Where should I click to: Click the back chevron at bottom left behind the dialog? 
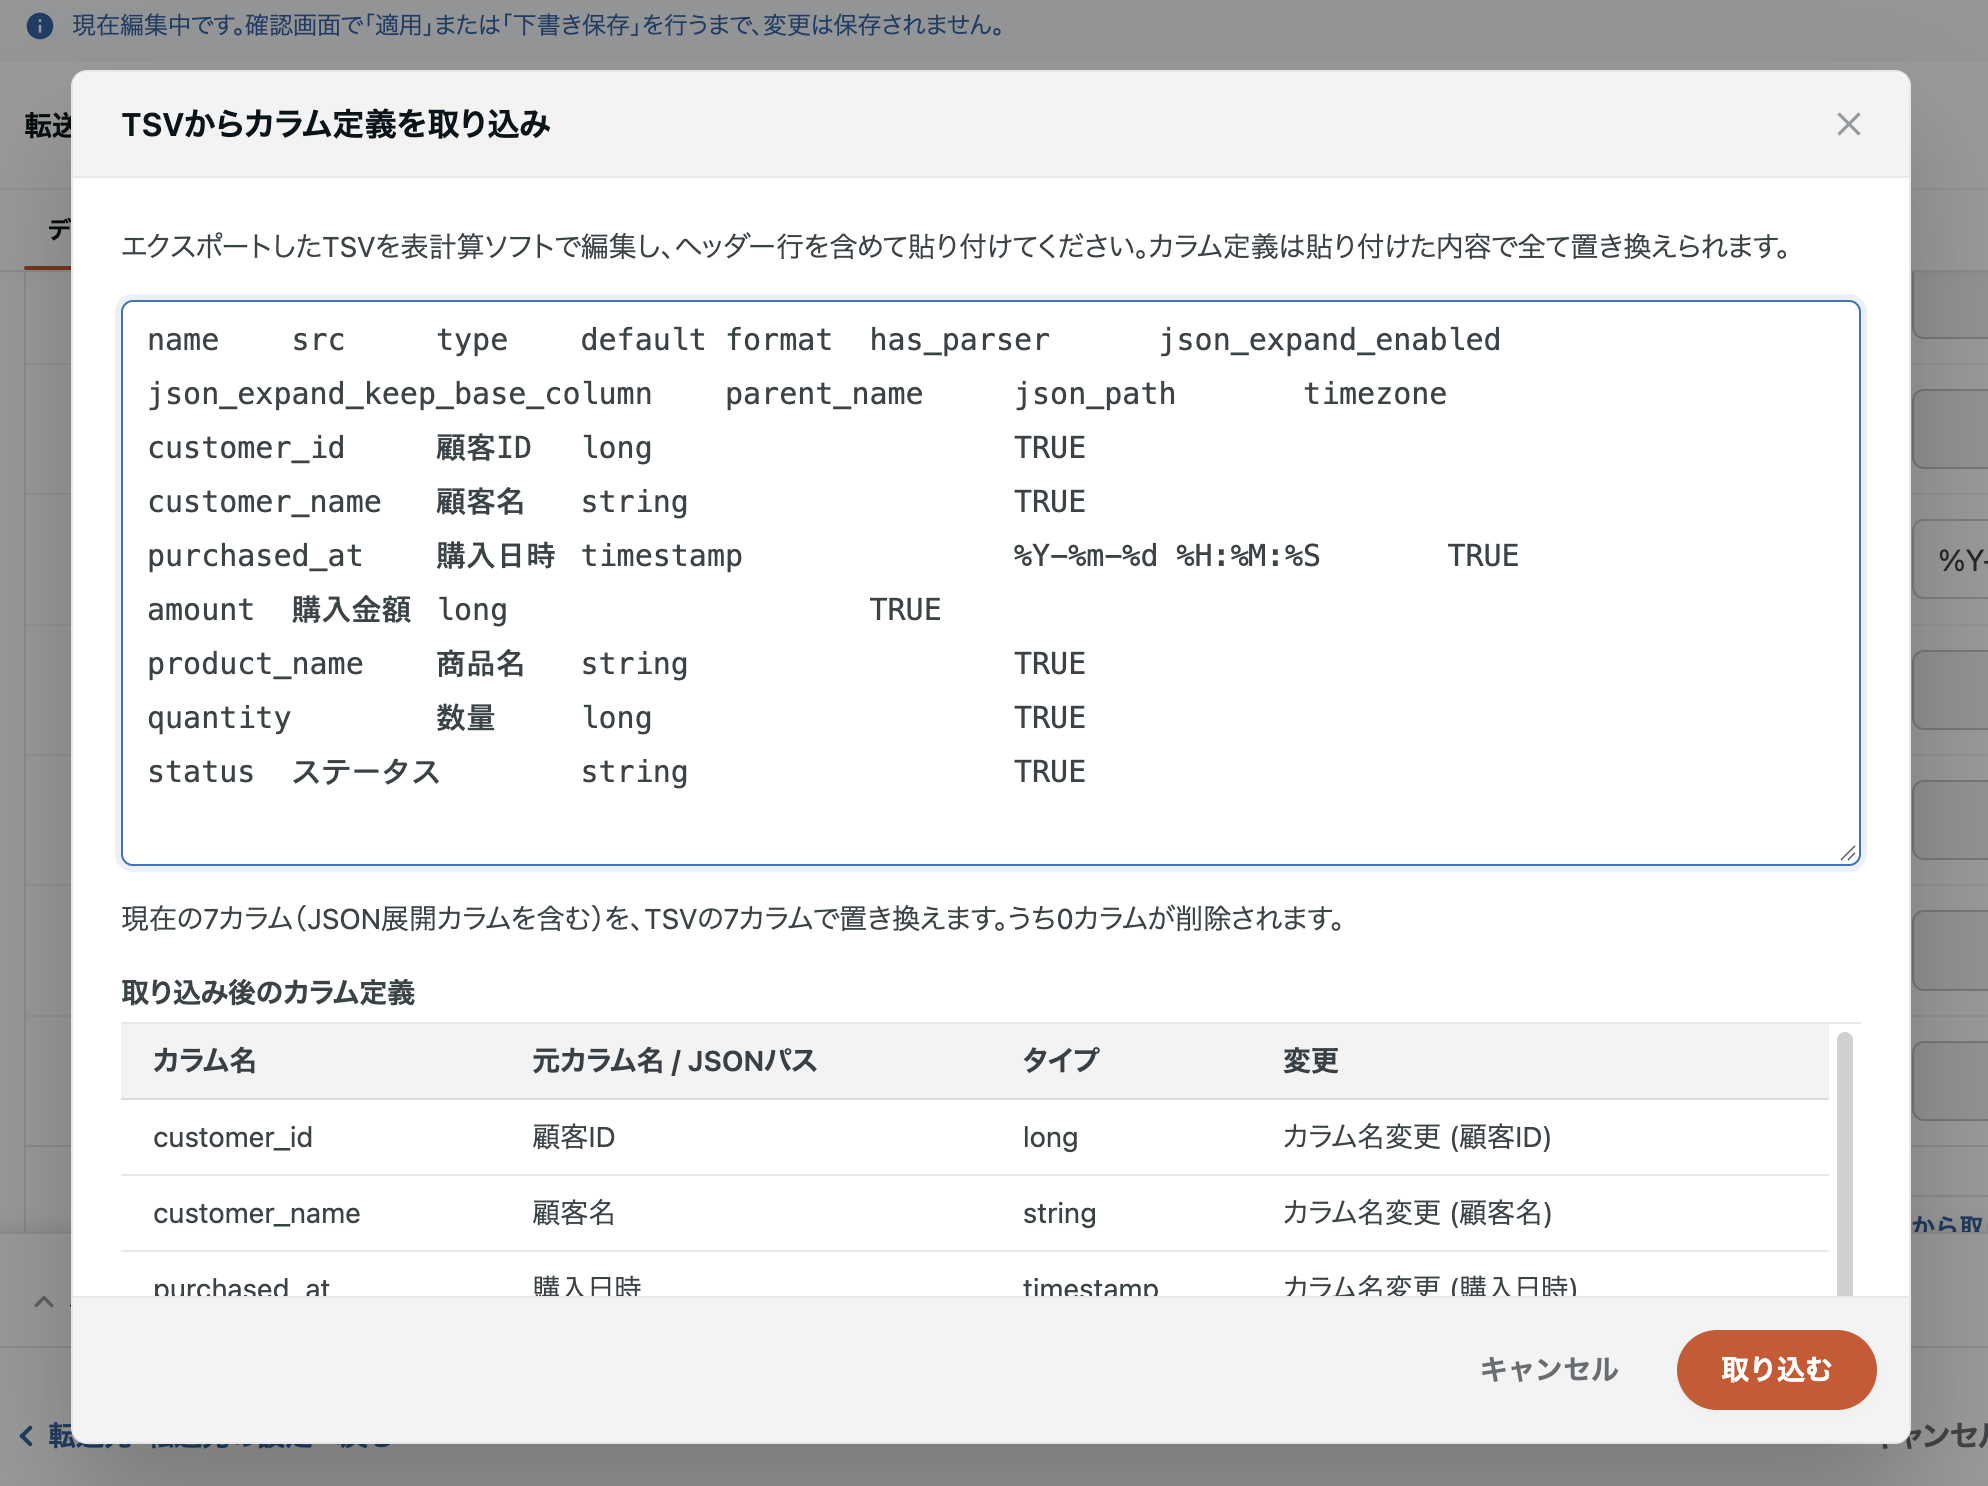(x=27, y=1436)
